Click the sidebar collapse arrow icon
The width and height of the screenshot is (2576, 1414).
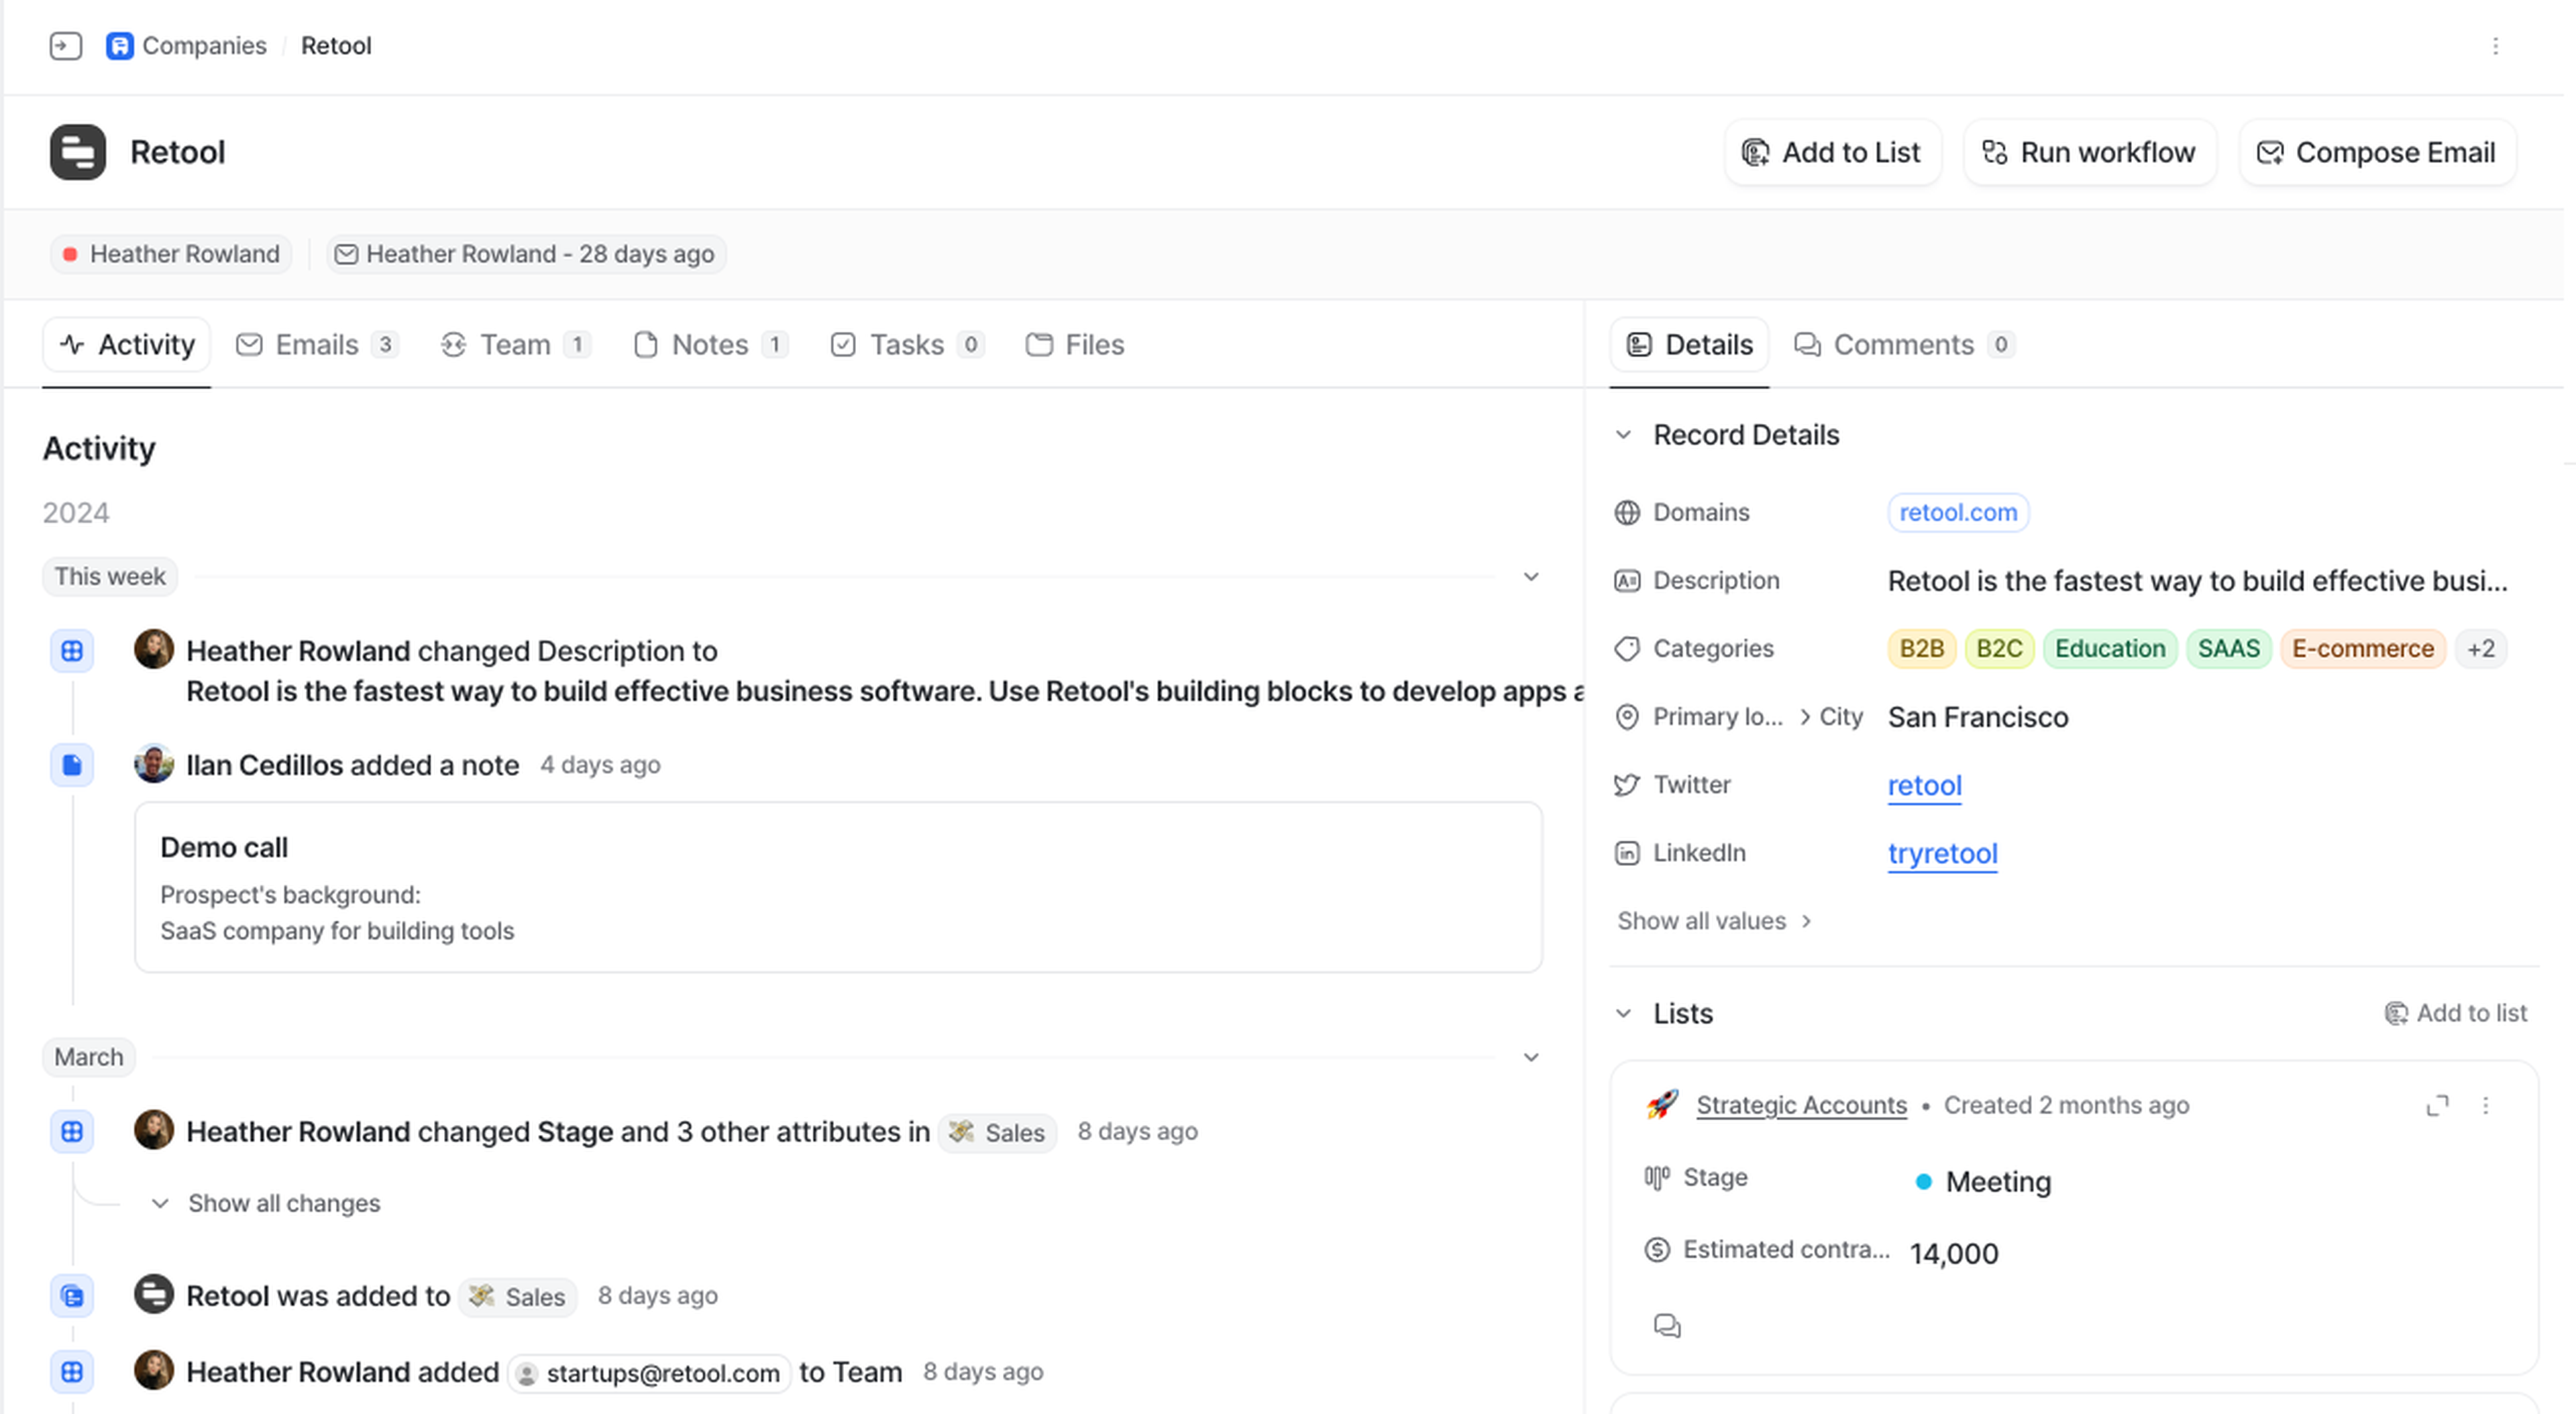(65, 46)
